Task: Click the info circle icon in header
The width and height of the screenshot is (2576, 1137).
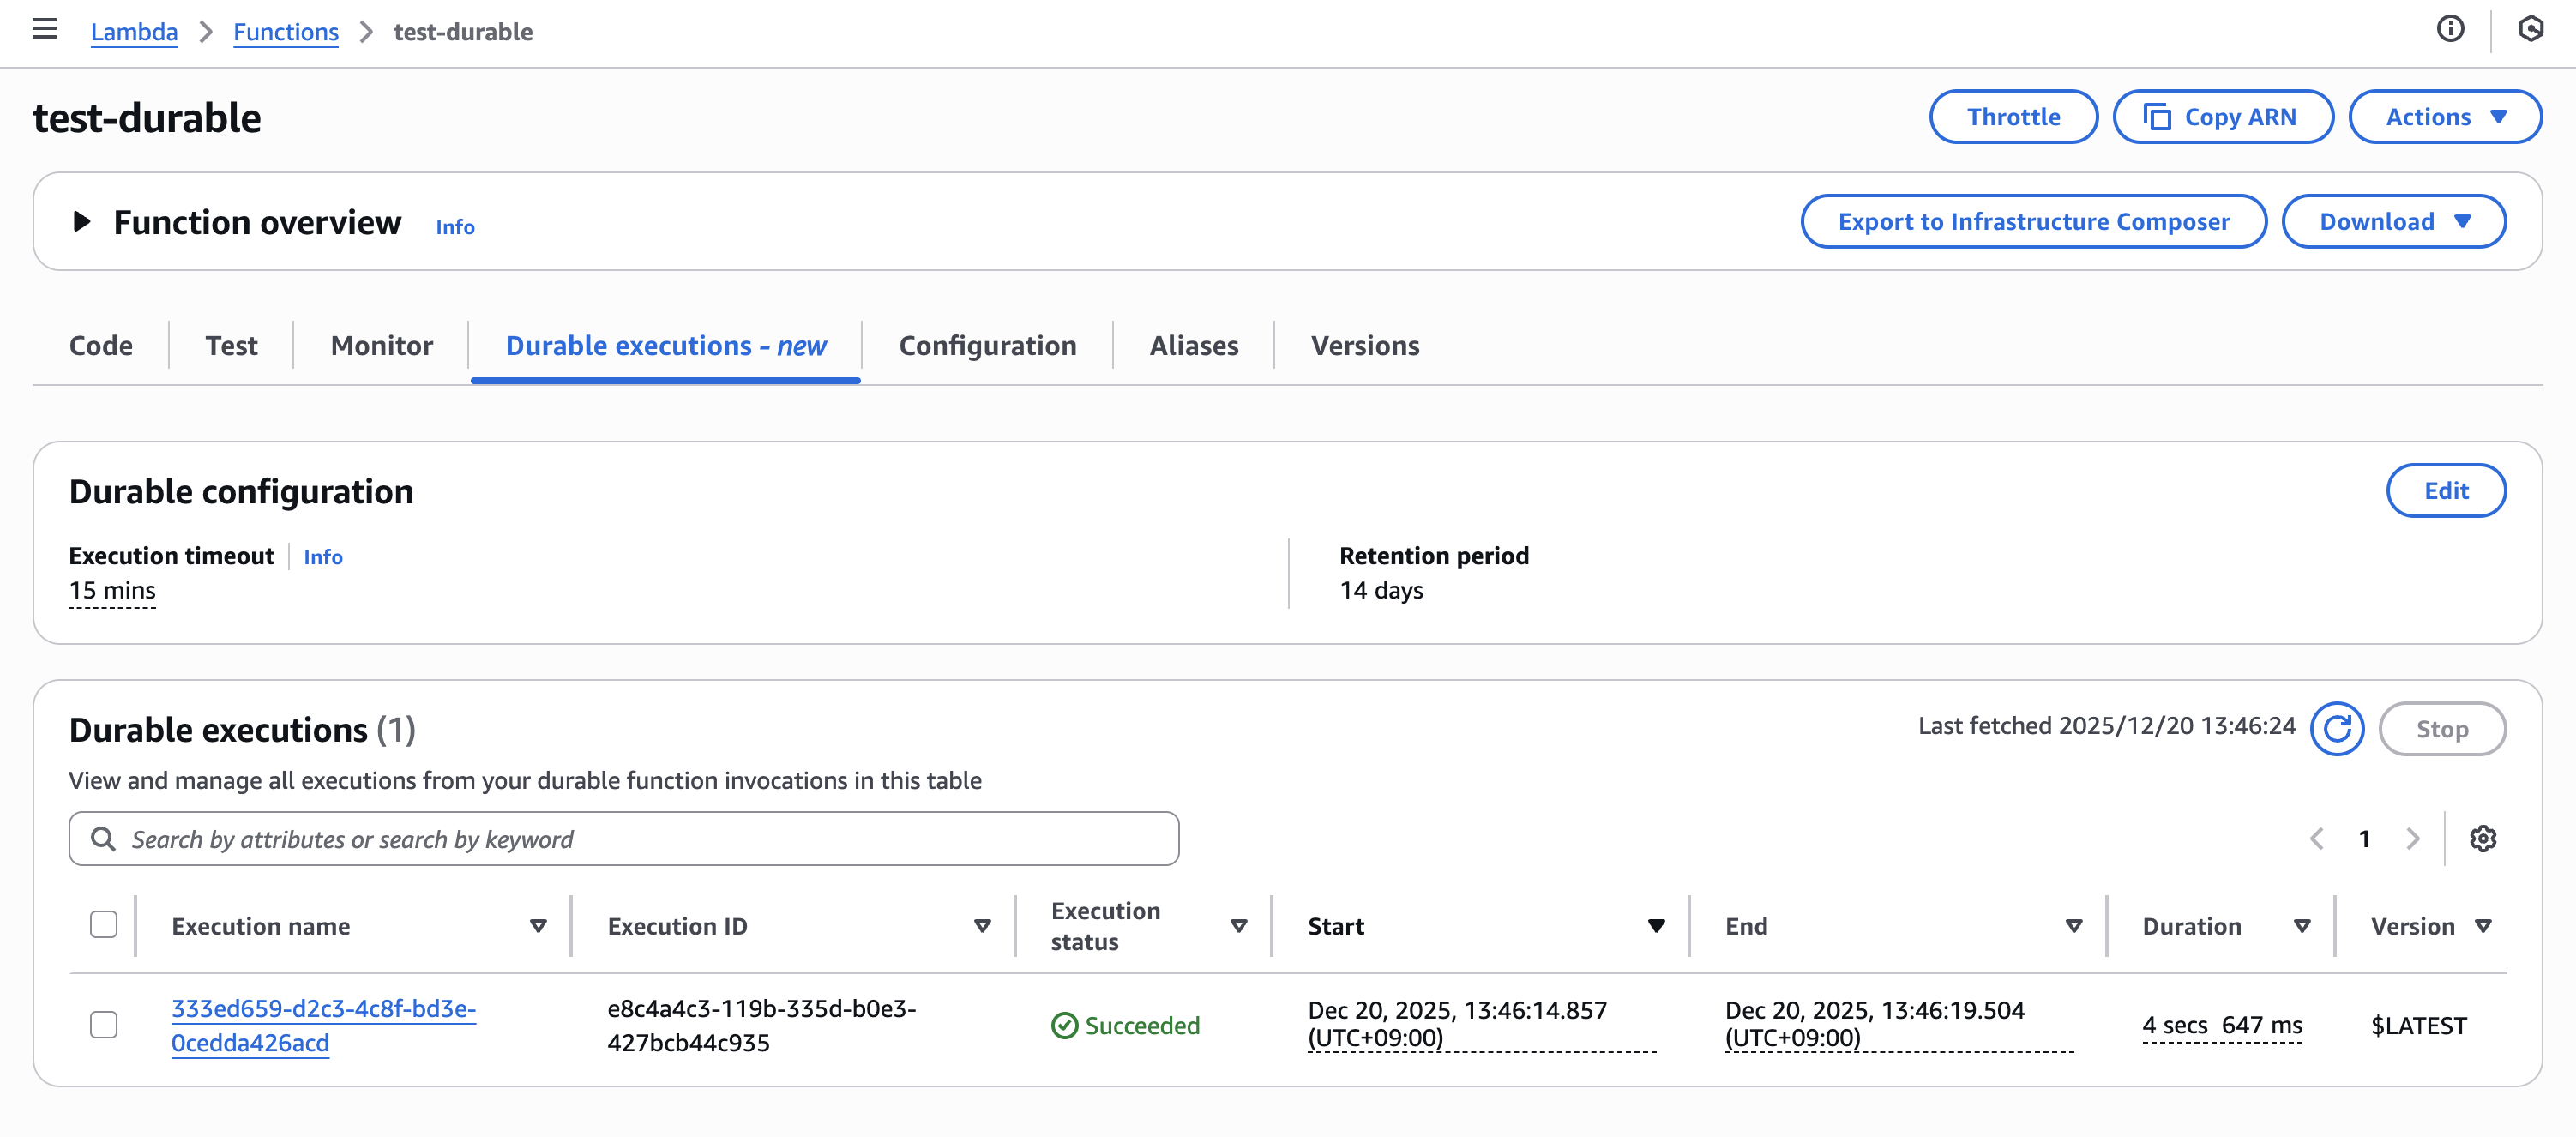Action: point(2450,29)
